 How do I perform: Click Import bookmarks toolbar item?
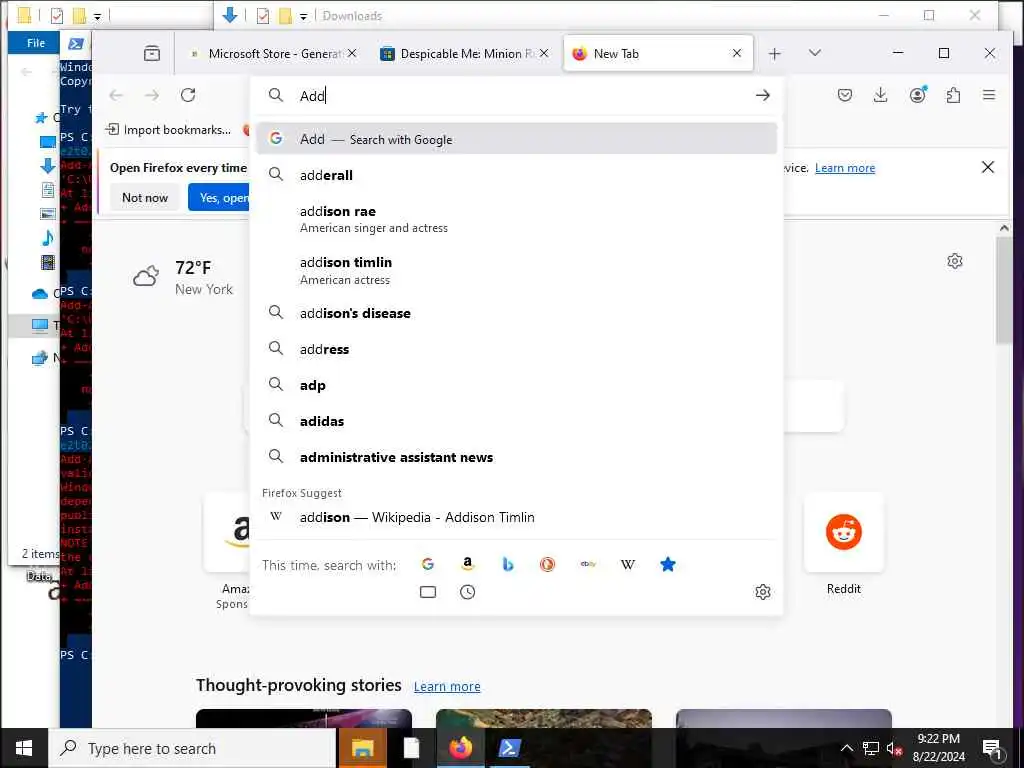(x=168, y=130)
